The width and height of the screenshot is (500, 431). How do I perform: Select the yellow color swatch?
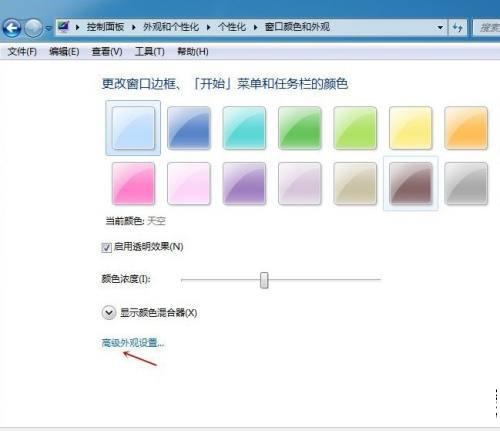click(411, 128)
